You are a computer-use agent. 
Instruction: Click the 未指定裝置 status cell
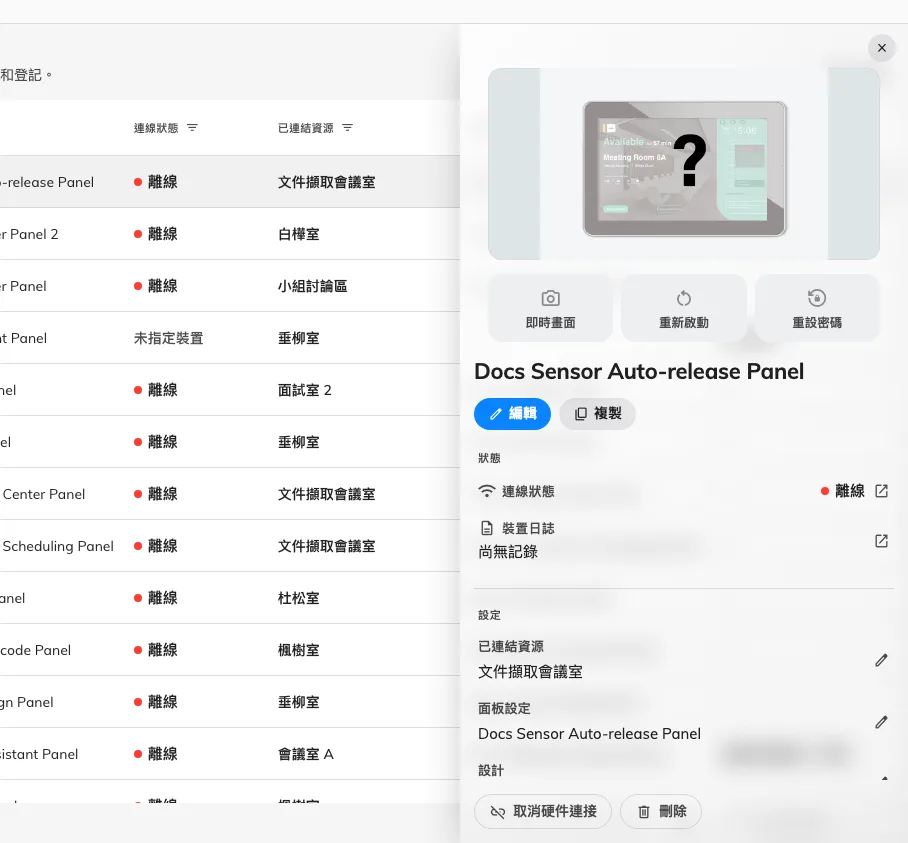(x=169, y=338)
